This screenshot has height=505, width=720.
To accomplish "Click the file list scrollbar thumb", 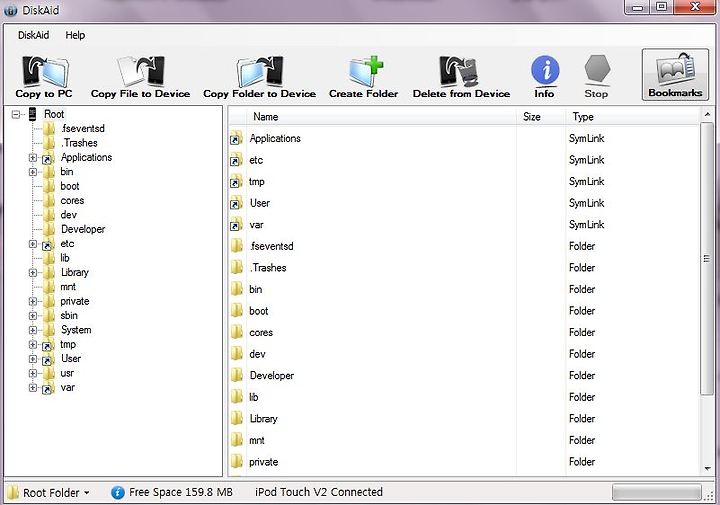I will [707, 258].
